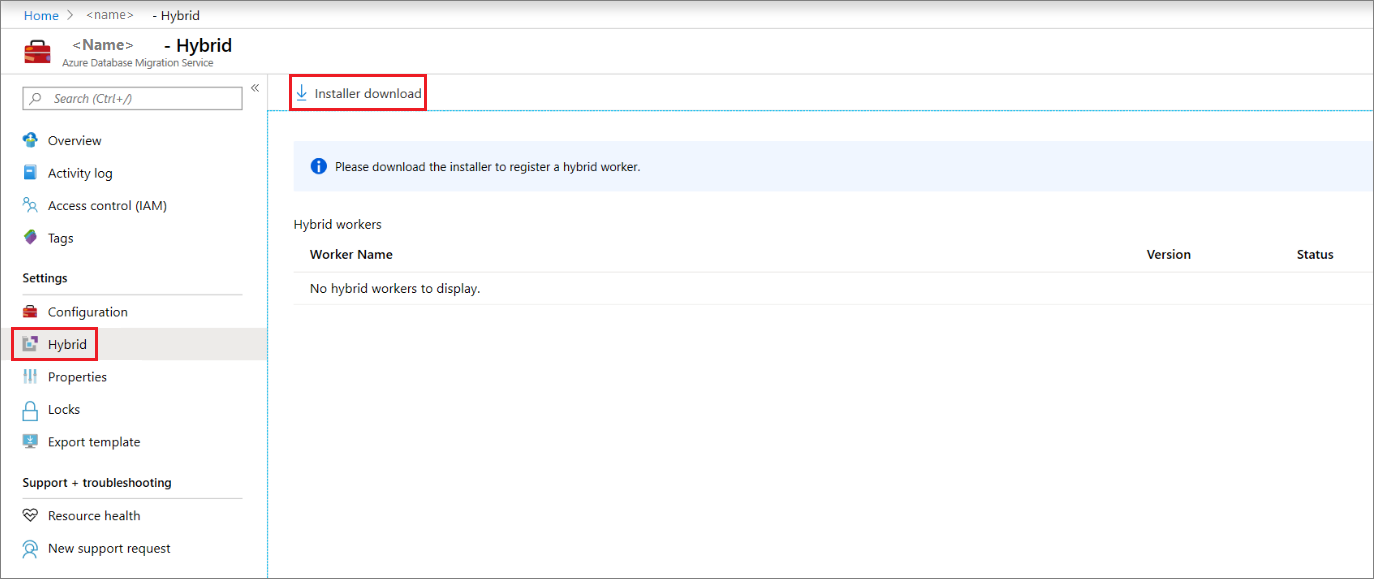Click the Tags purple tag icon

coord(30,238)
